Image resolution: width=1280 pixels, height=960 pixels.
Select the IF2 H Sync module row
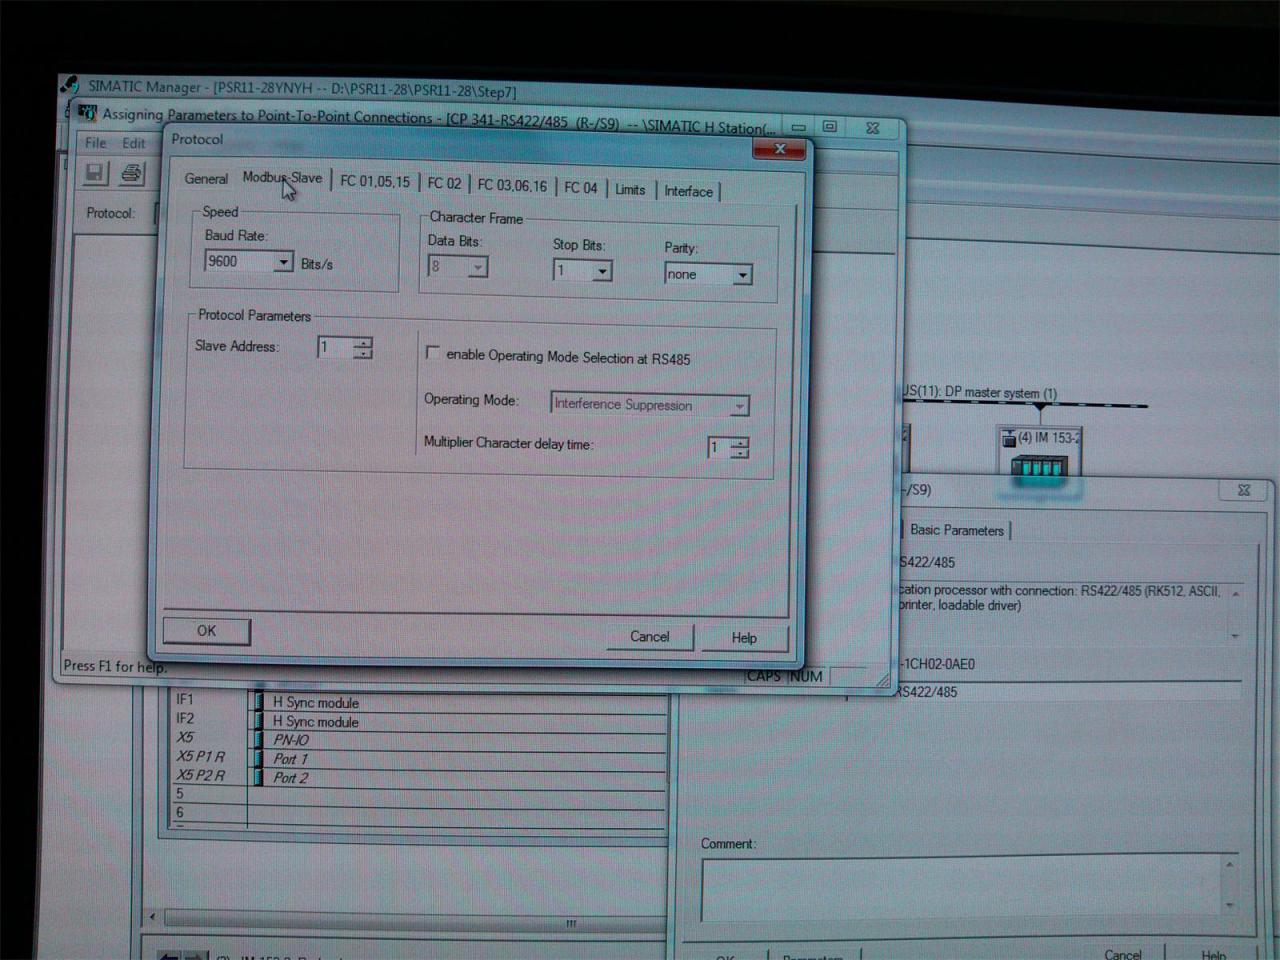tap(418, 721)
